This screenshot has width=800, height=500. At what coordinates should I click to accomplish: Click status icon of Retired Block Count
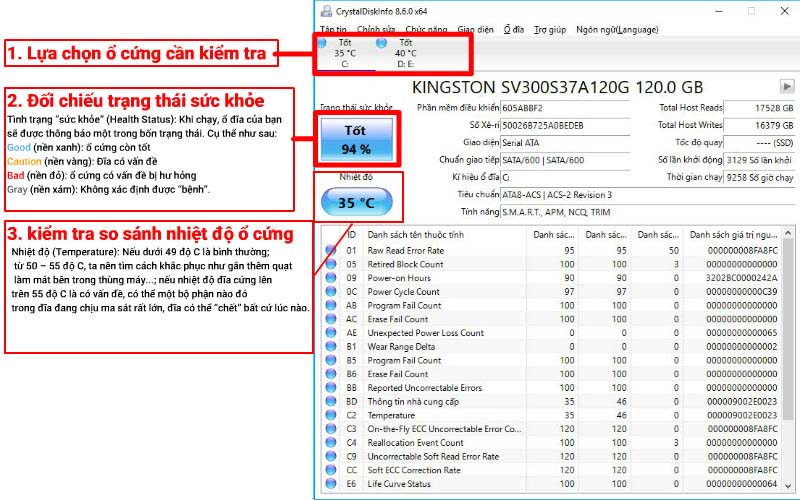click(331, 264)
